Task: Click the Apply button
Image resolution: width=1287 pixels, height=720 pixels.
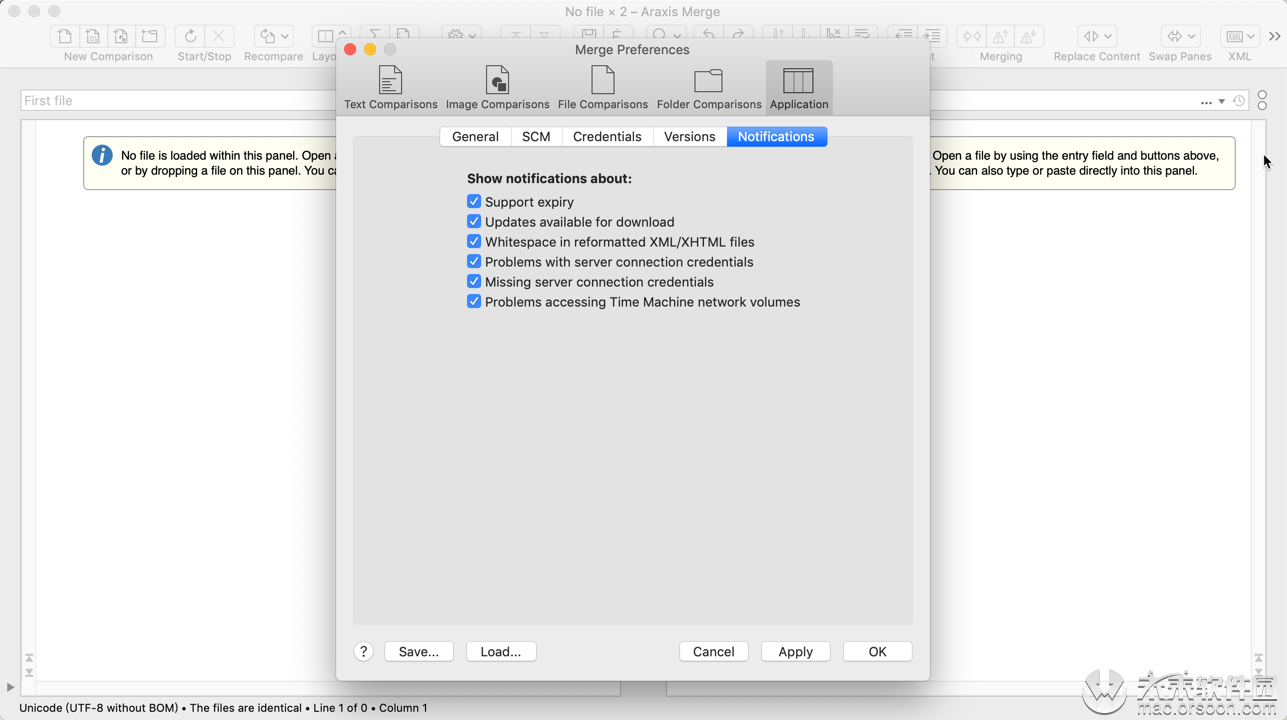Action: pos(796,651)
